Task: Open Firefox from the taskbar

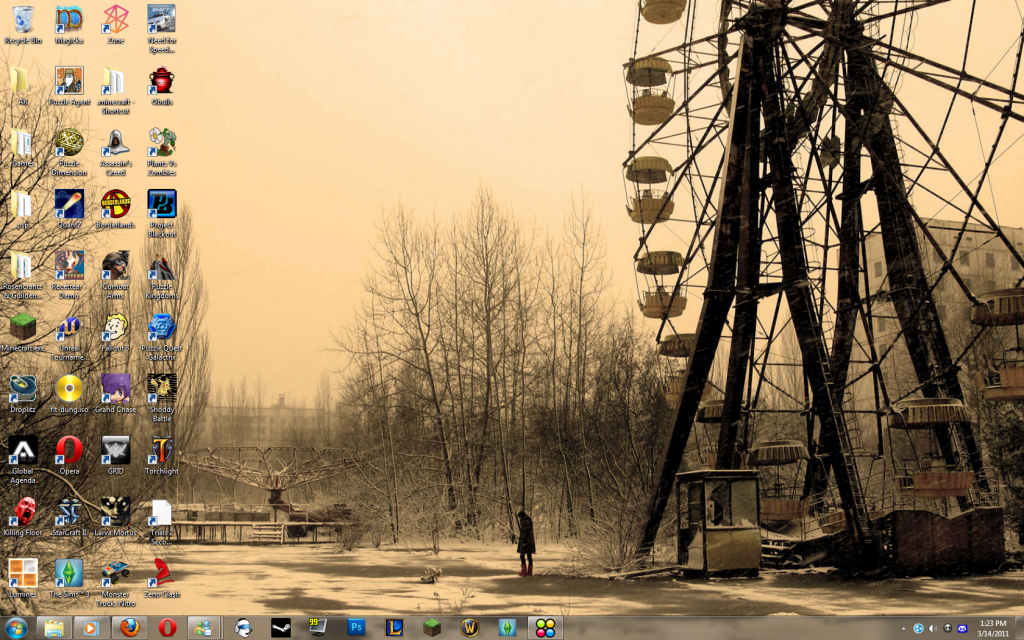Action: tap(129, 627)
